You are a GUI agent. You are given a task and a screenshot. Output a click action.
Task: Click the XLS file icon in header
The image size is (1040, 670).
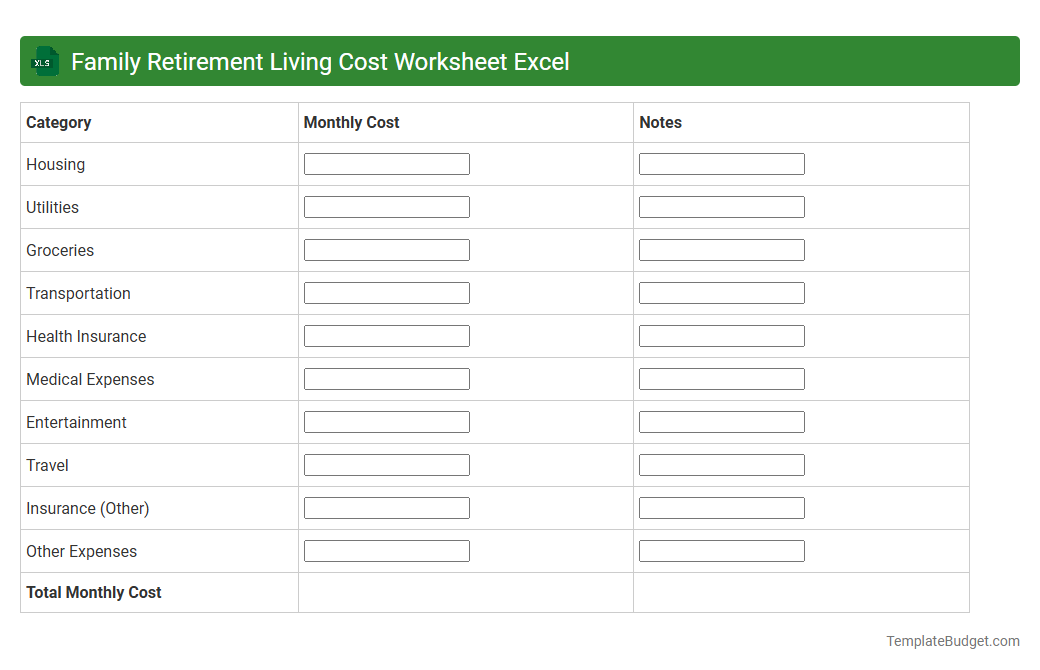(x=44, y=61)
